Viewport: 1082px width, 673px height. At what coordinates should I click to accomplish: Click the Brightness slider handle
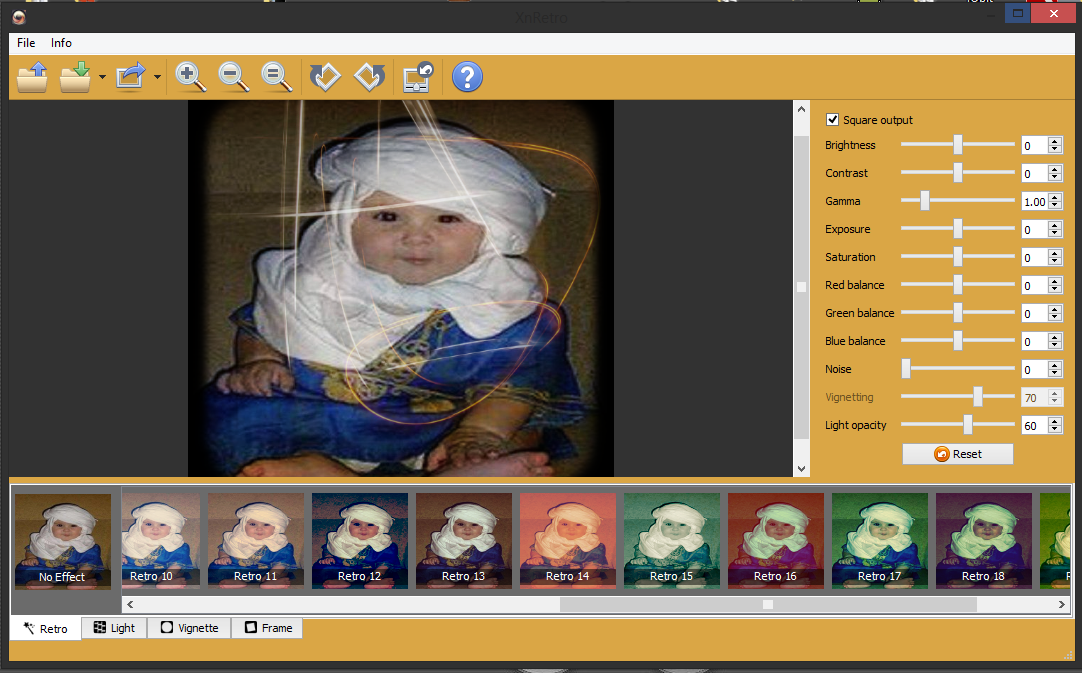tap(957, 145)
